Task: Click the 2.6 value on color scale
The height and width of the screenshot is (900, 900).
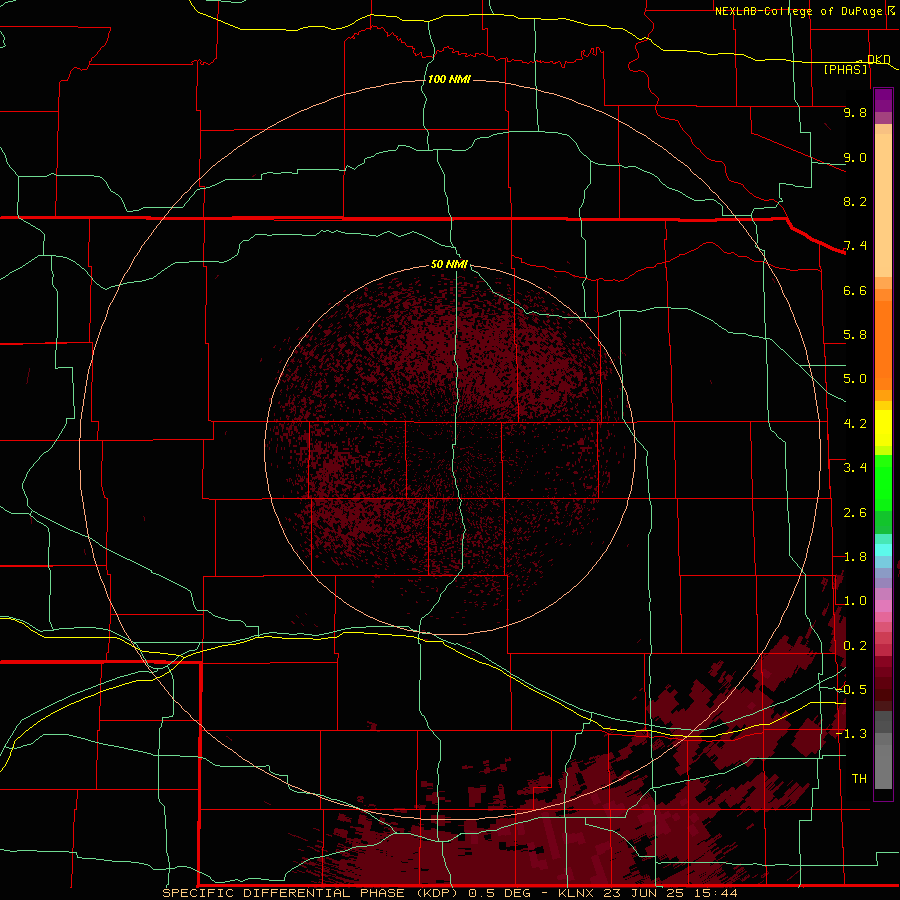Action: tap(855, 513)
